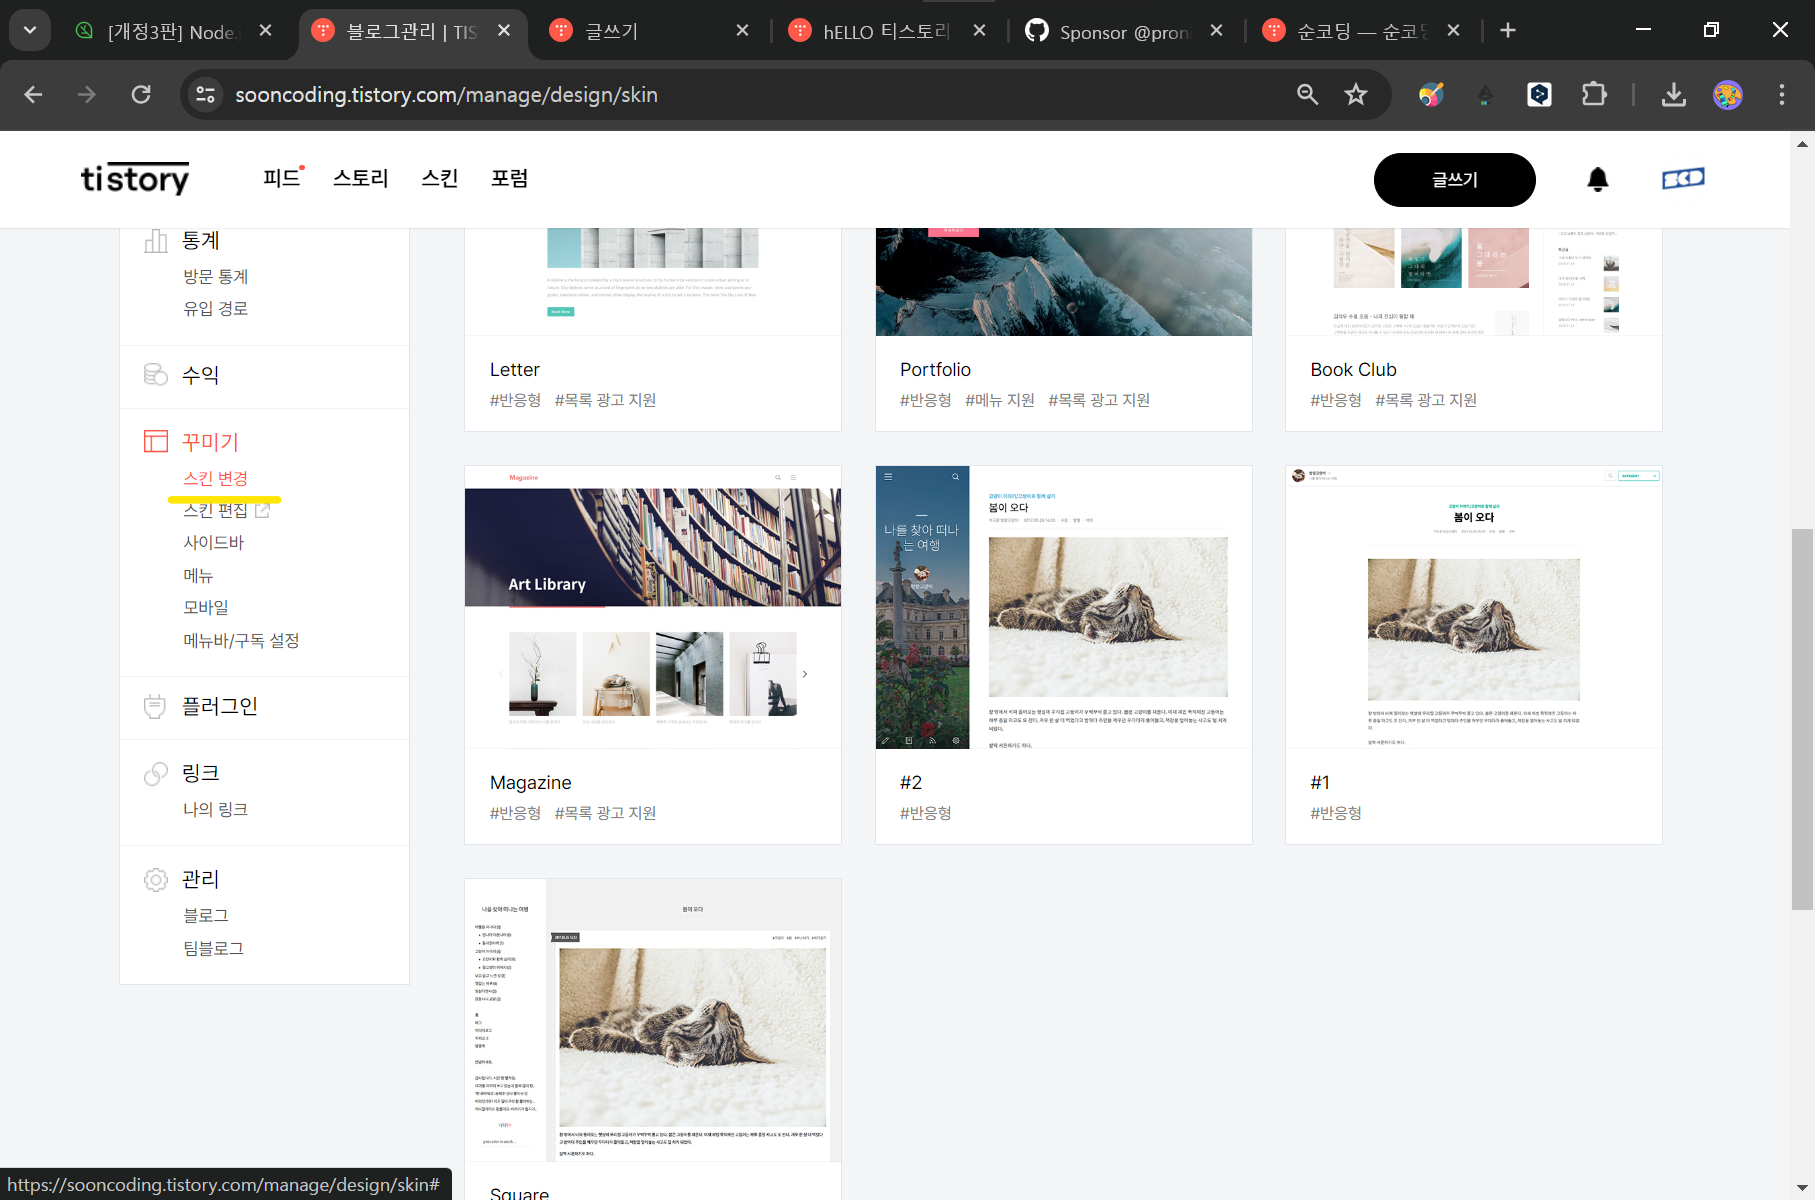Open the Chrome three-dot menu

coord(1781,94)
